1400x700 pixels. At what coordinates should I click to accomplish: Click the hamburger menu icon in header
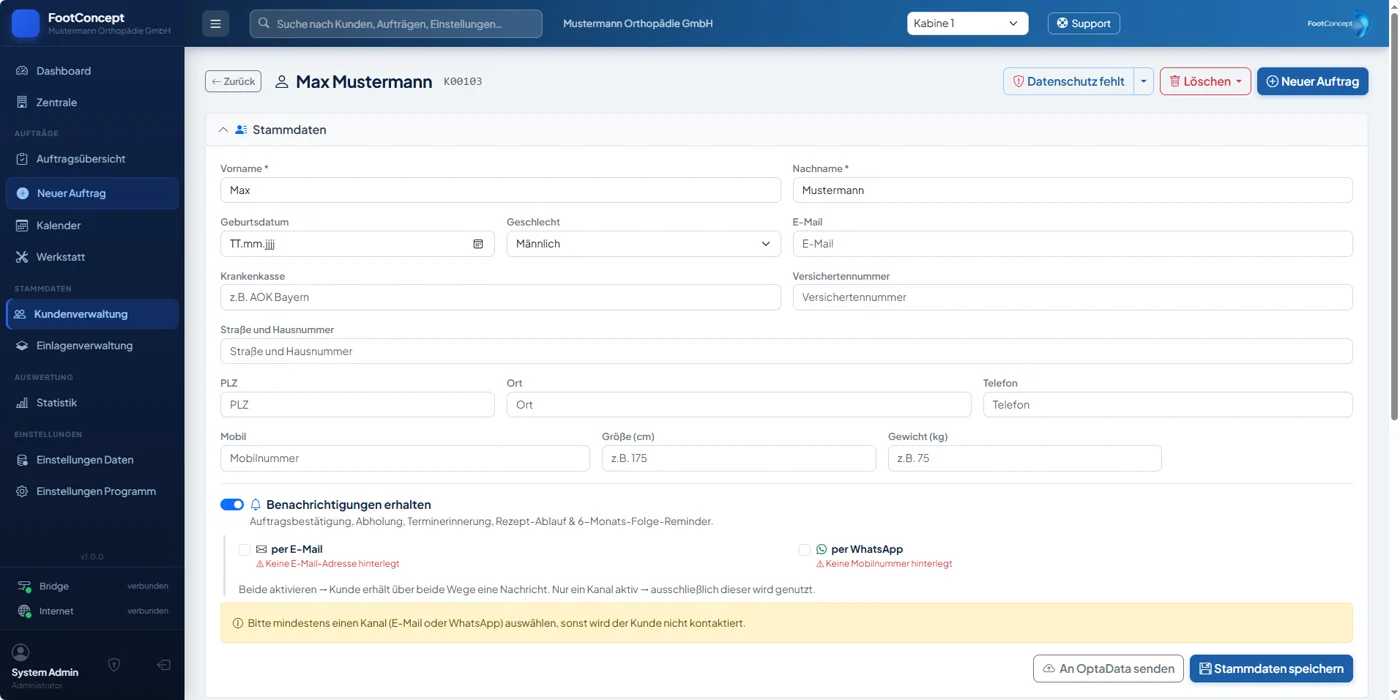[215, 24]
